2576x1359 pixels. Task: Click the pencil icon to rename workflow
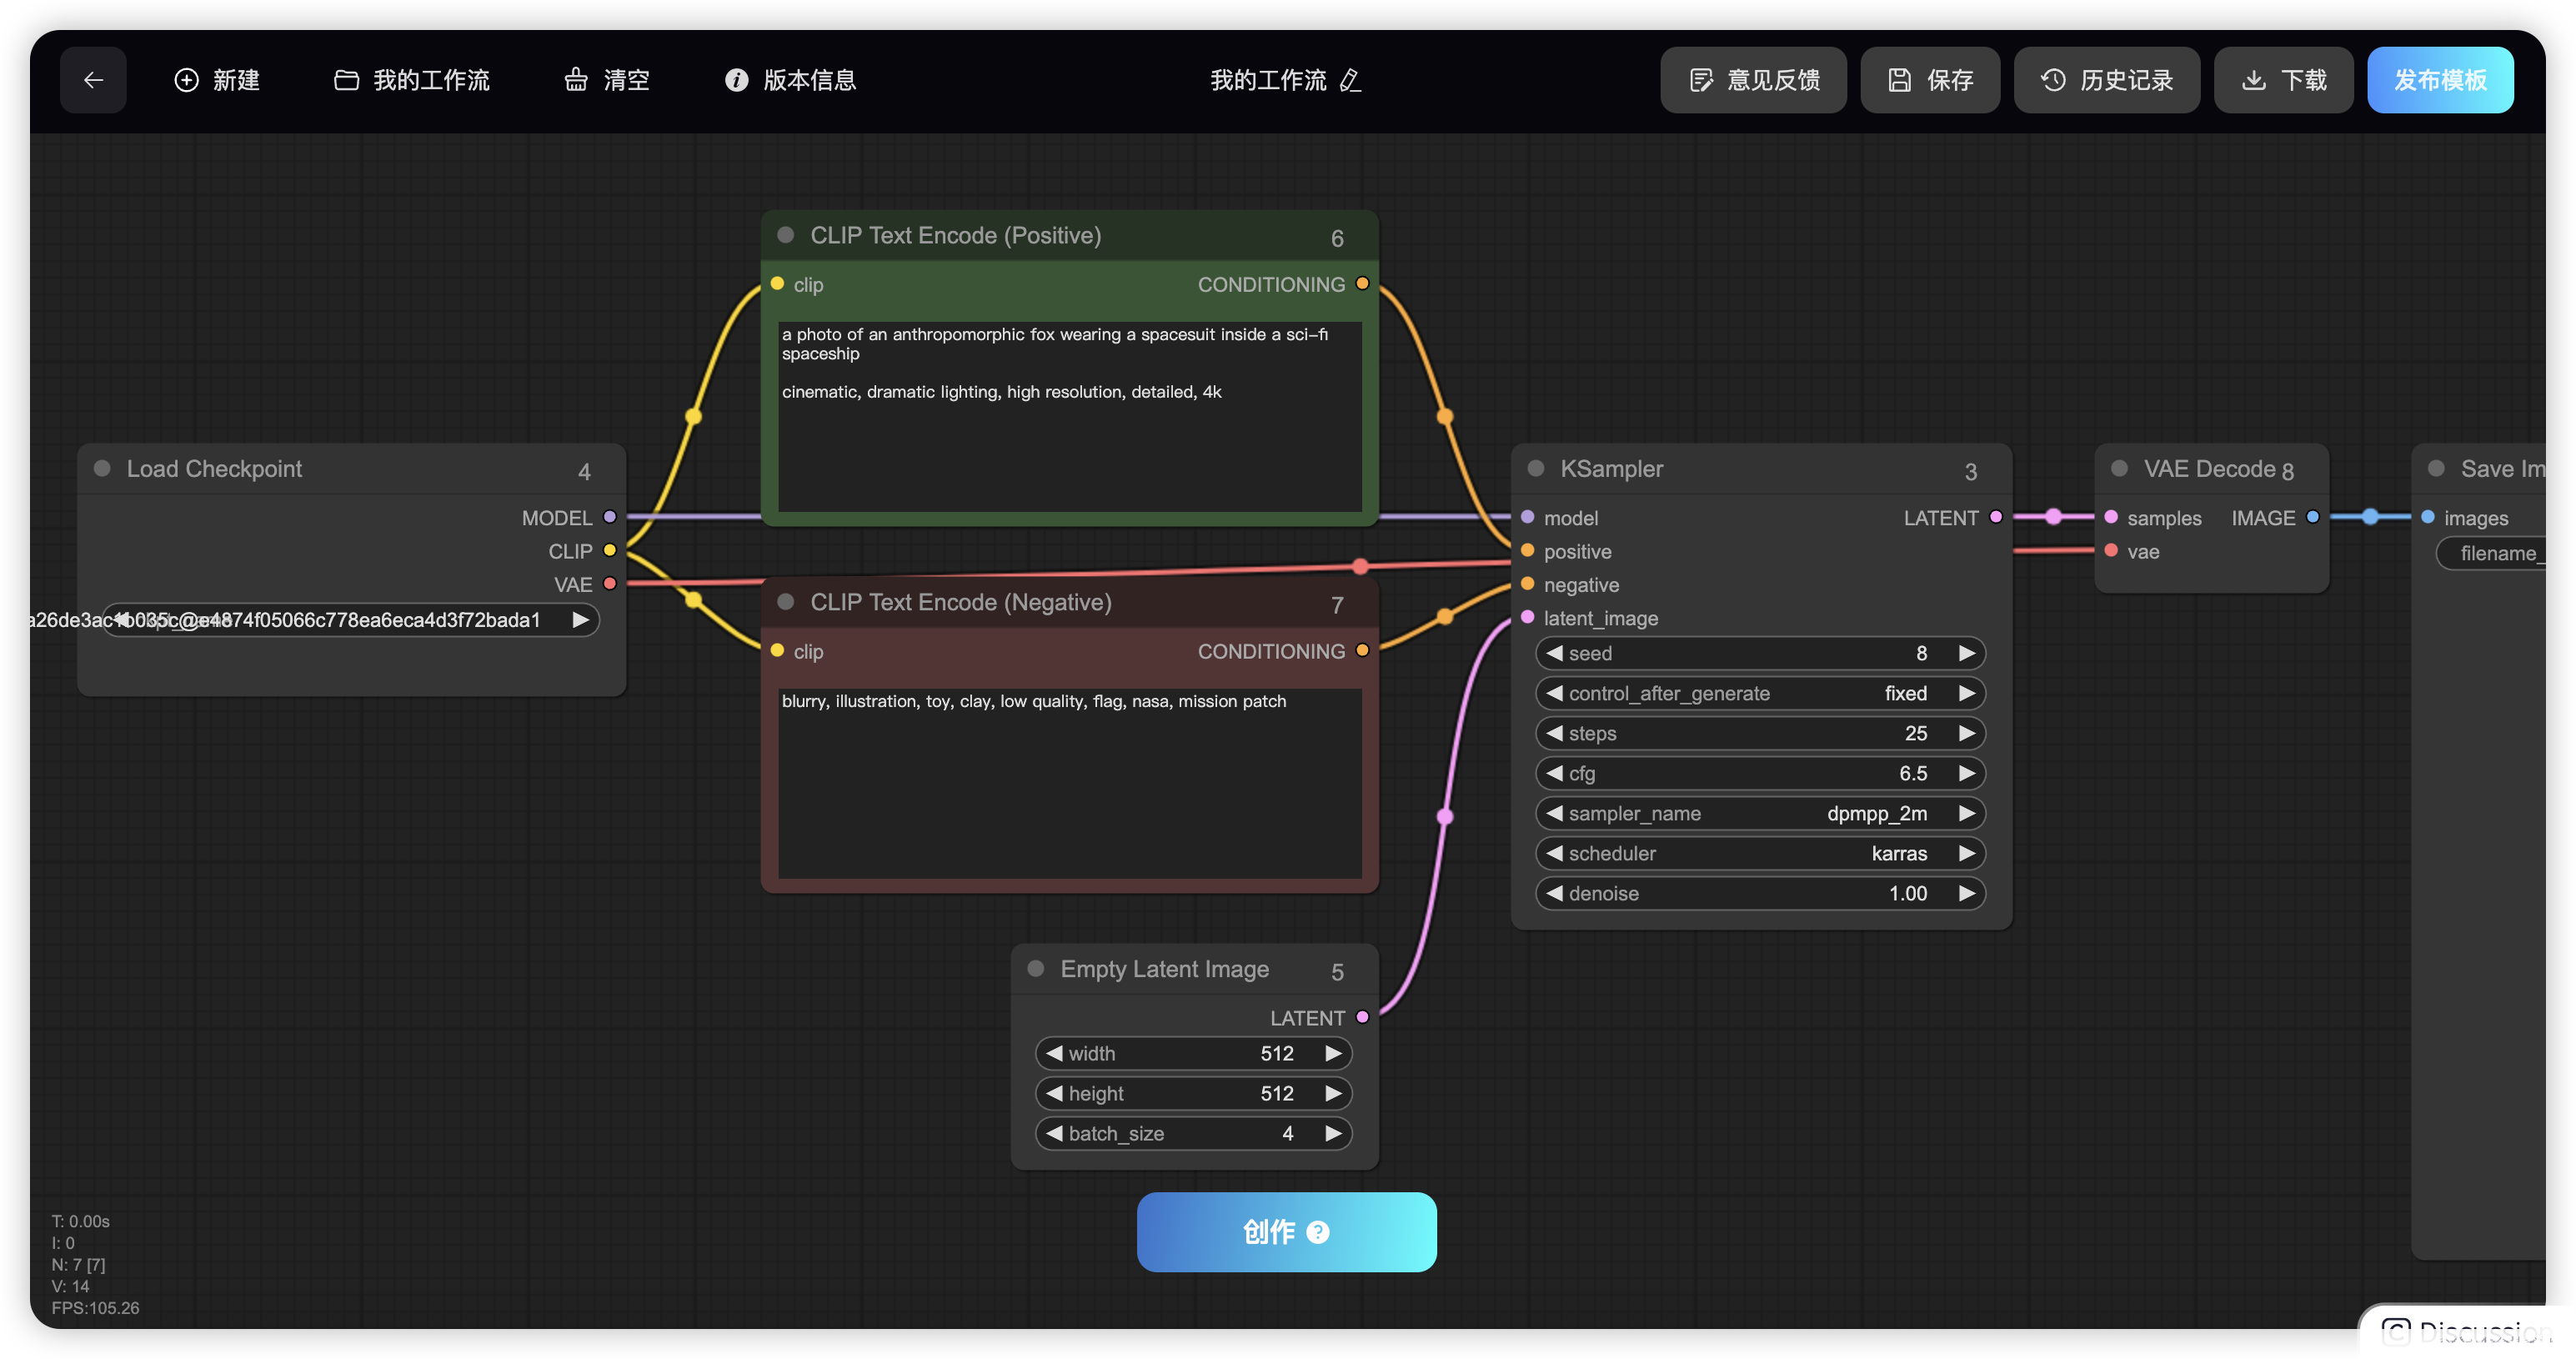point(1350,80)
